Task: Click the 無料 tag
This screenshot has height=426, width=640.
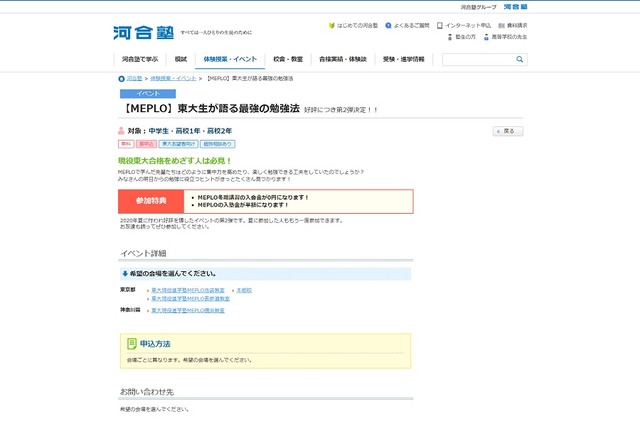Action: (x=126, y=144)
